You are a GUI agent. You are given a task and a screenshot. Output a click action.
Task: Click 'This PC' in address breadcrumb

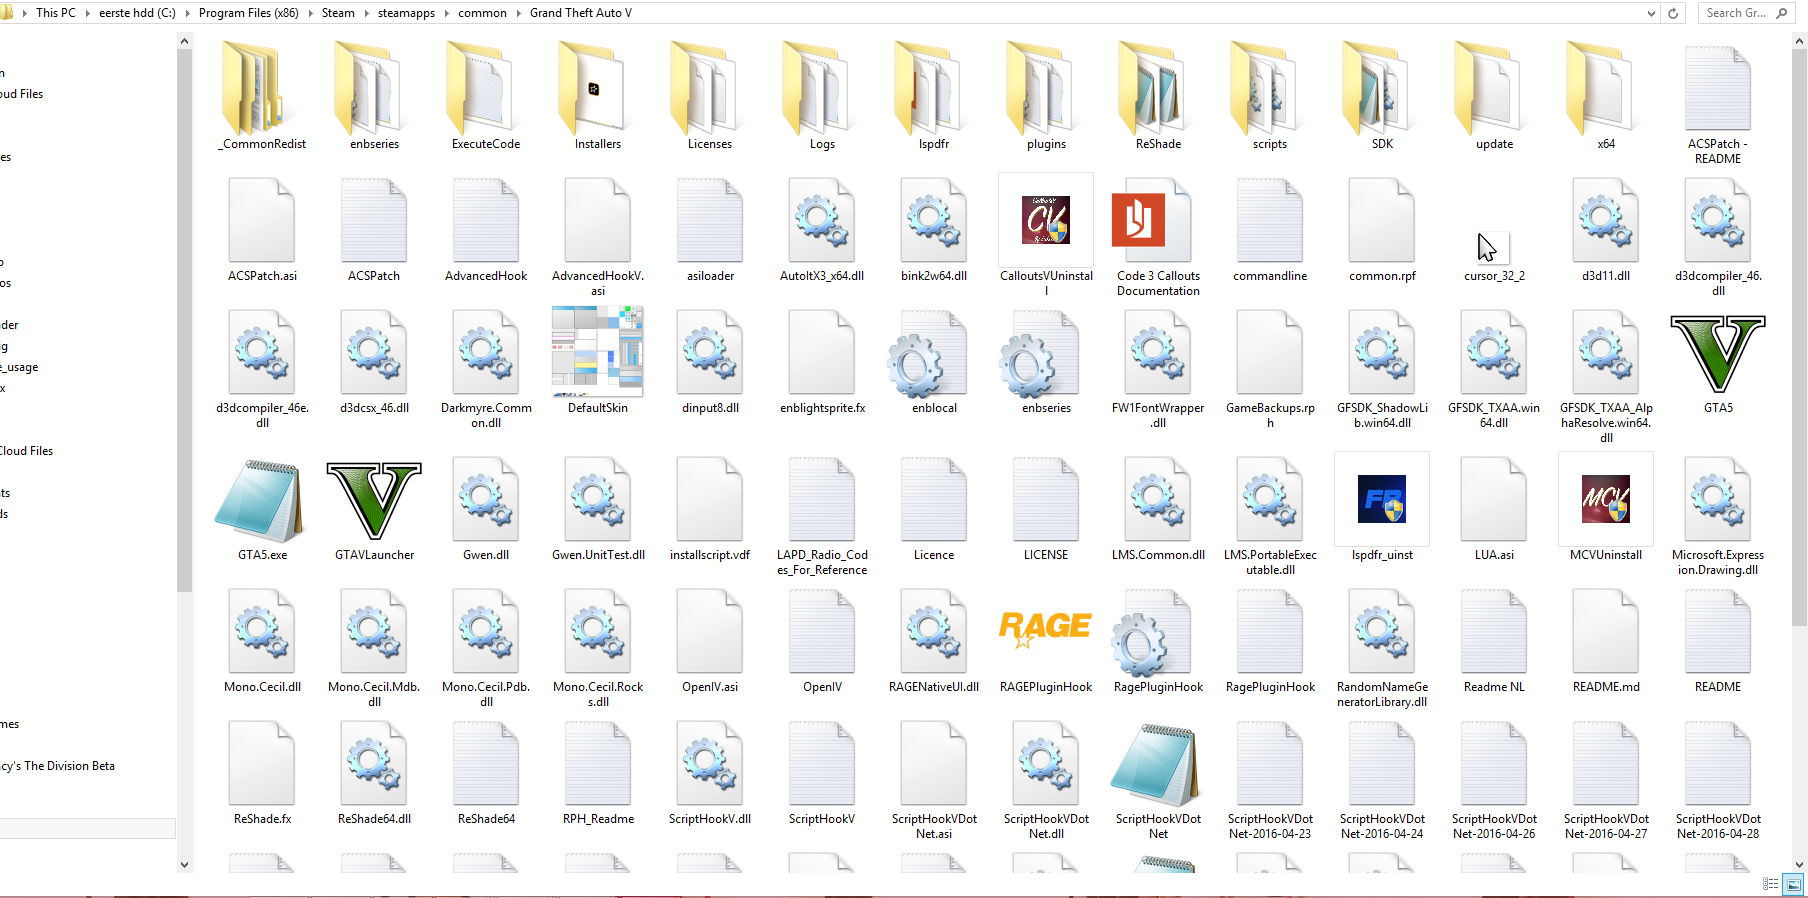[56, 13]
